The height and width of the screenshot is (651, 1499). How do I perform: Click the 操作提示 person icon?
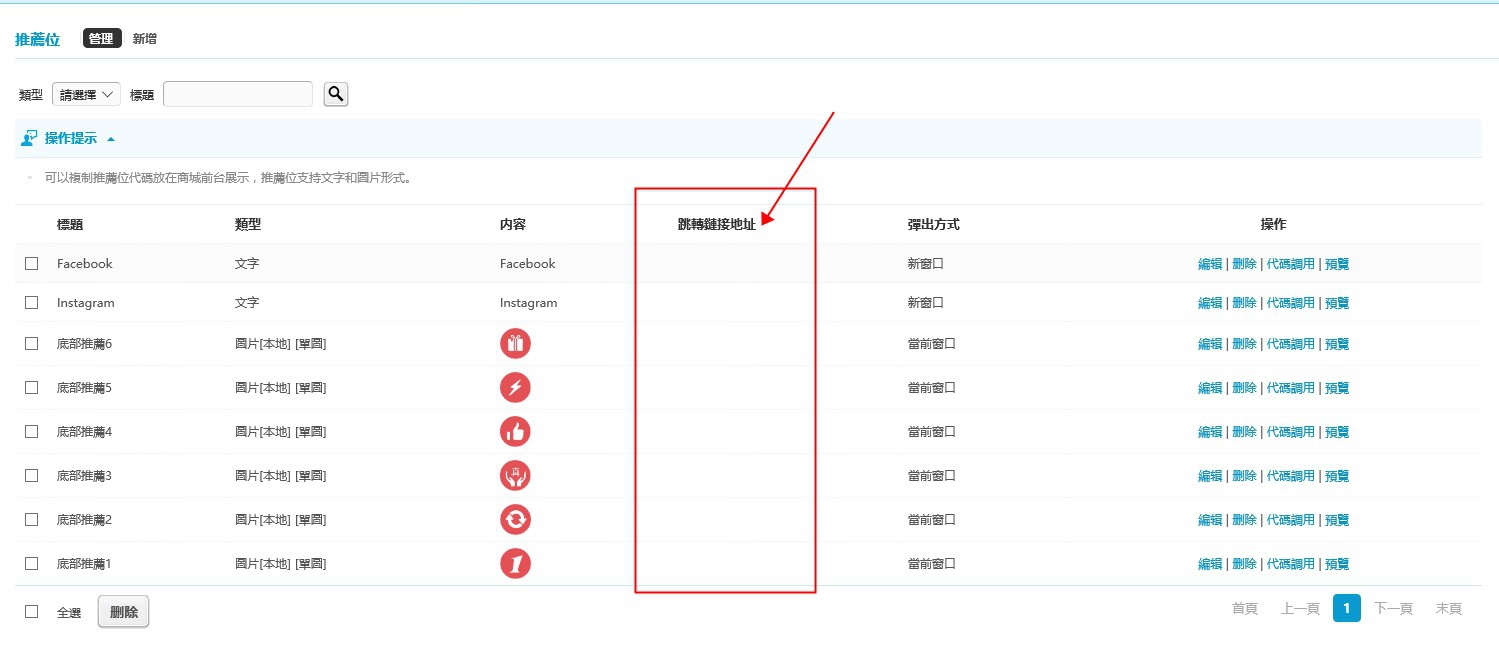click(29, 138)
